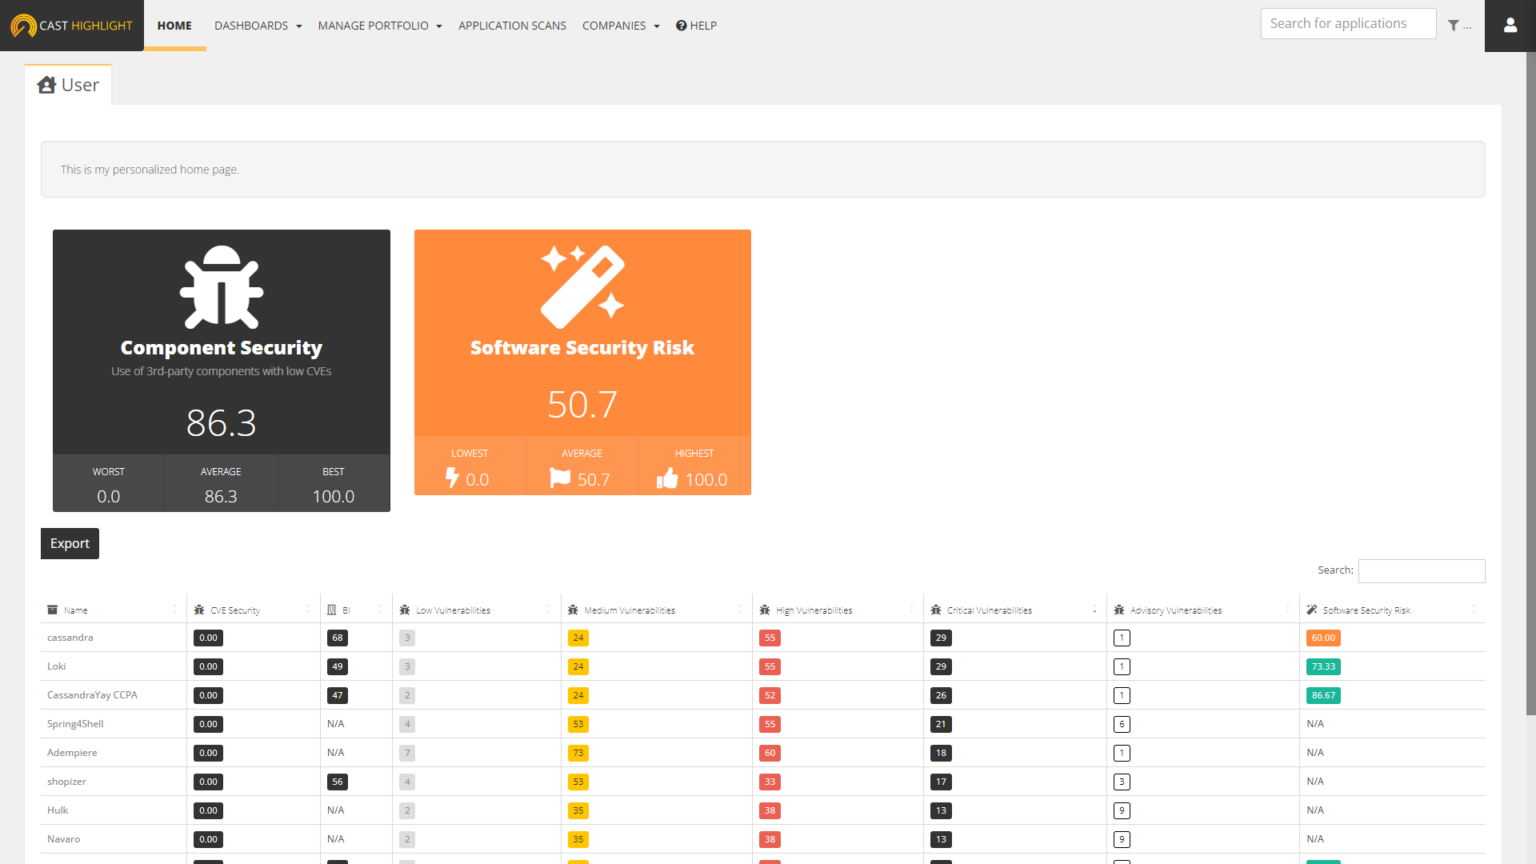Image resolution: width=1536 pixels, height=864 pixels.
Task: Click the flag Average score icon
Action: tap(560, 479)
